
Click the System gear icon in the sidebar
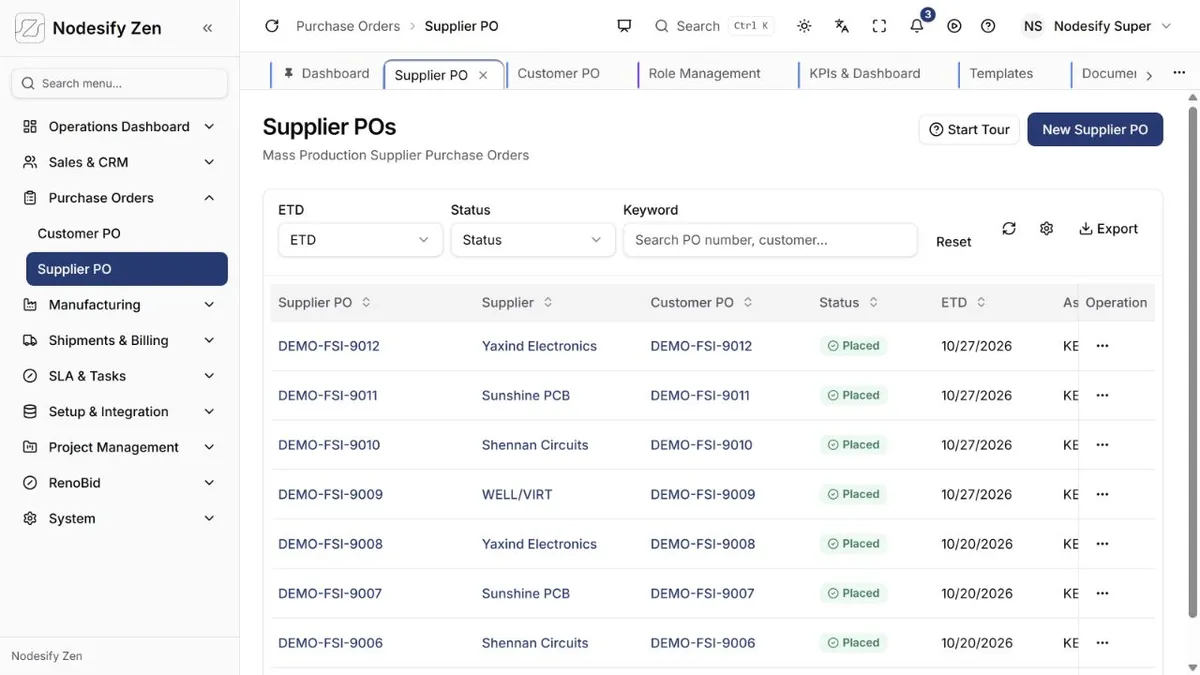pyautogui.click(x=30, y=518)
